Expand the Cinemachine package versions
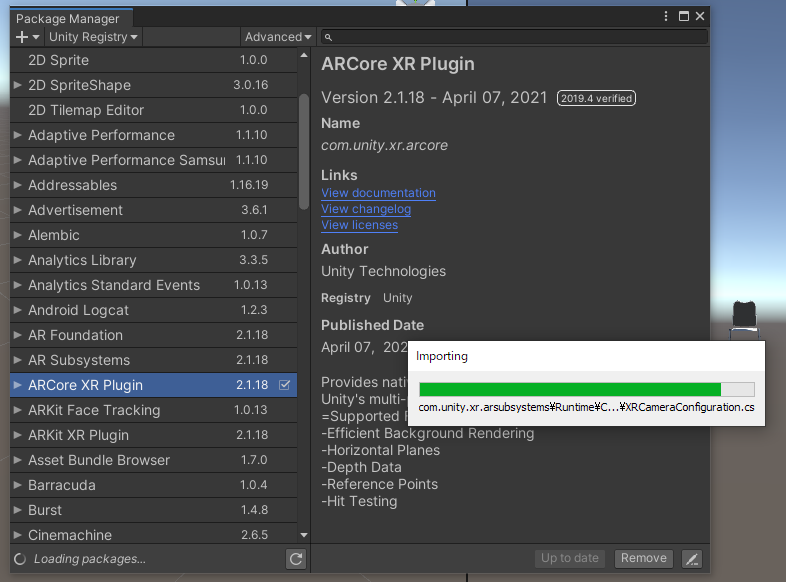 click(x=18, y=535)
